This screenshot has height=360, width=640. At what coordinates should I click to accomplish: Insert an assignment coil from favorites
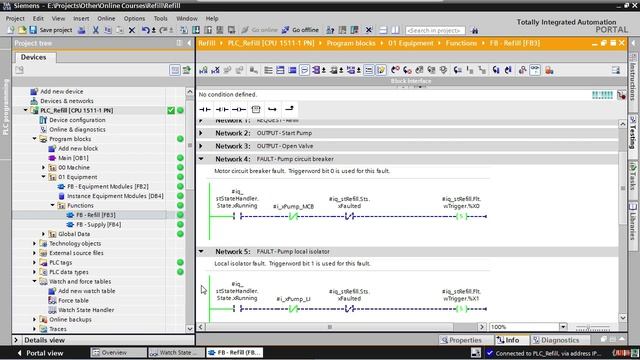[239, 109]
